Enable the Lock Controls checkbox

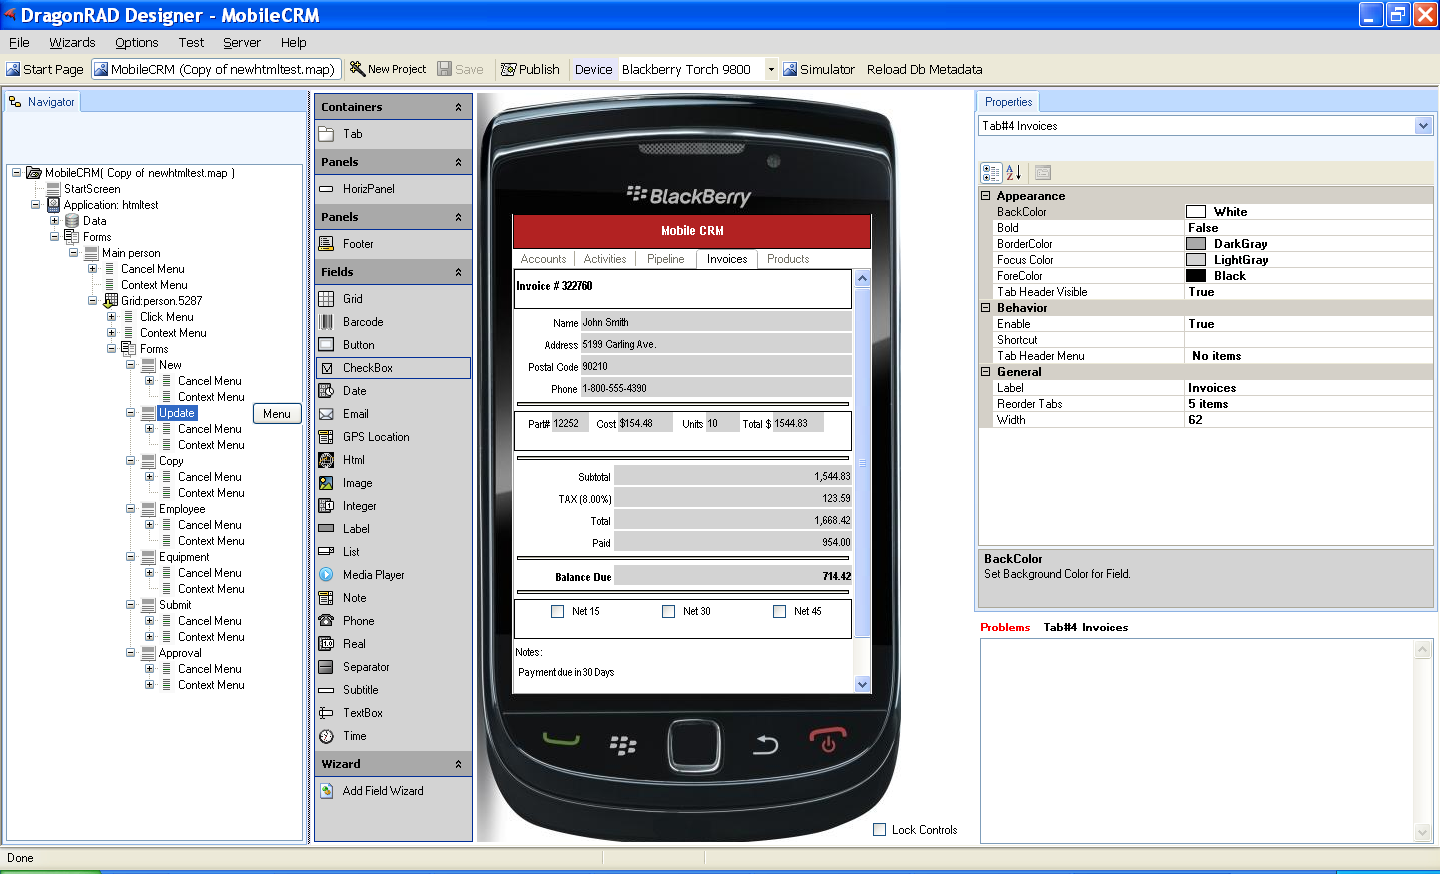tap(880, 830)
